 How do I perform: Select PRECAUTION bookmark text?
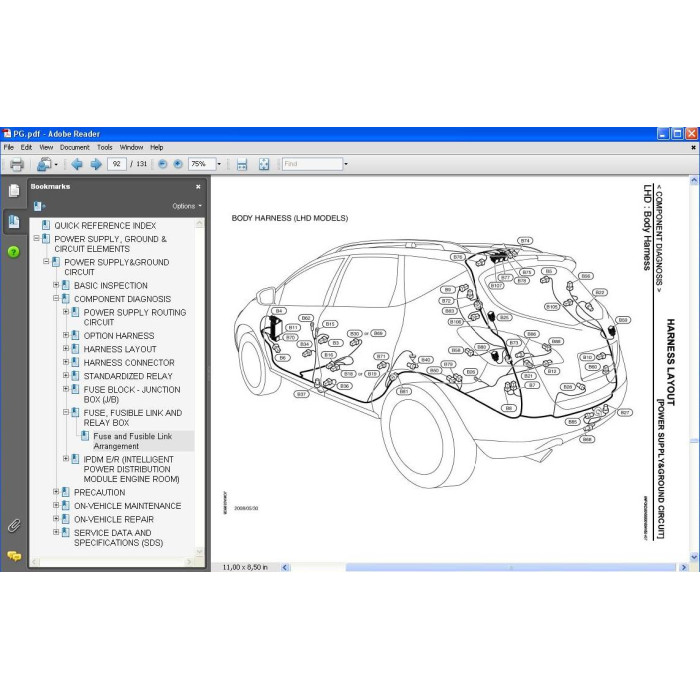(99, 492)
